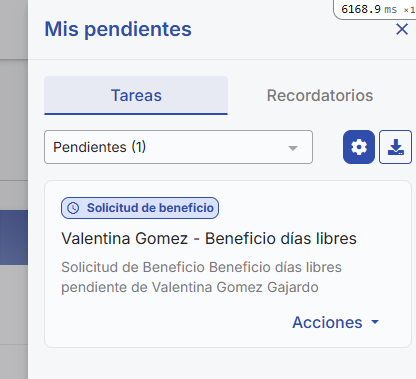
Task: Close the Mis pendientes panel
Action: coord(402,29)
